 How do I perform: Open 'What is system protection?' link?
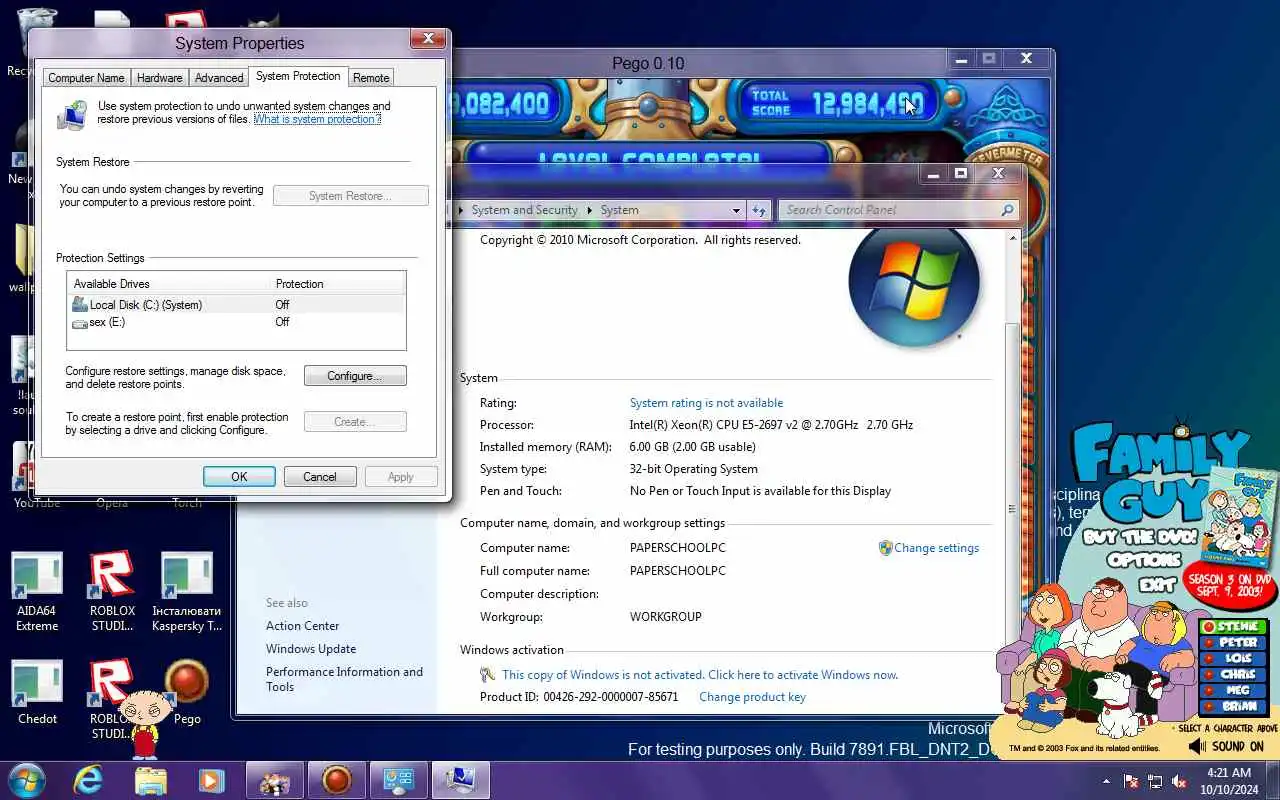pyautogui.click(x=317, y=119)
